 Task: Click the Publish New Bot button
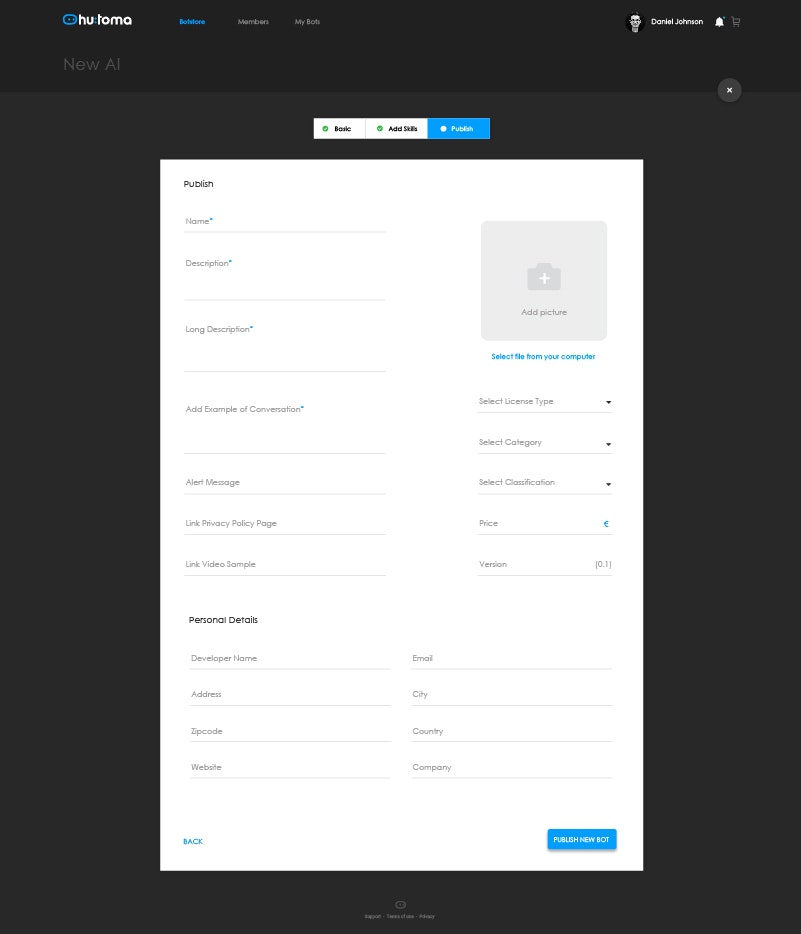[582, 839]
